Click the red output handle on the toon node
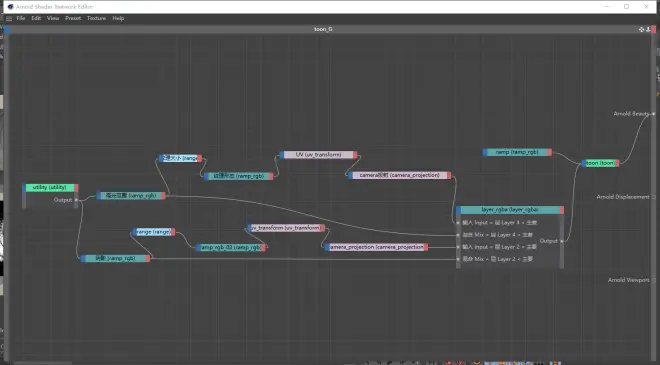The height and width of the screenshot is (365, 660). click(x=617, y=163)
